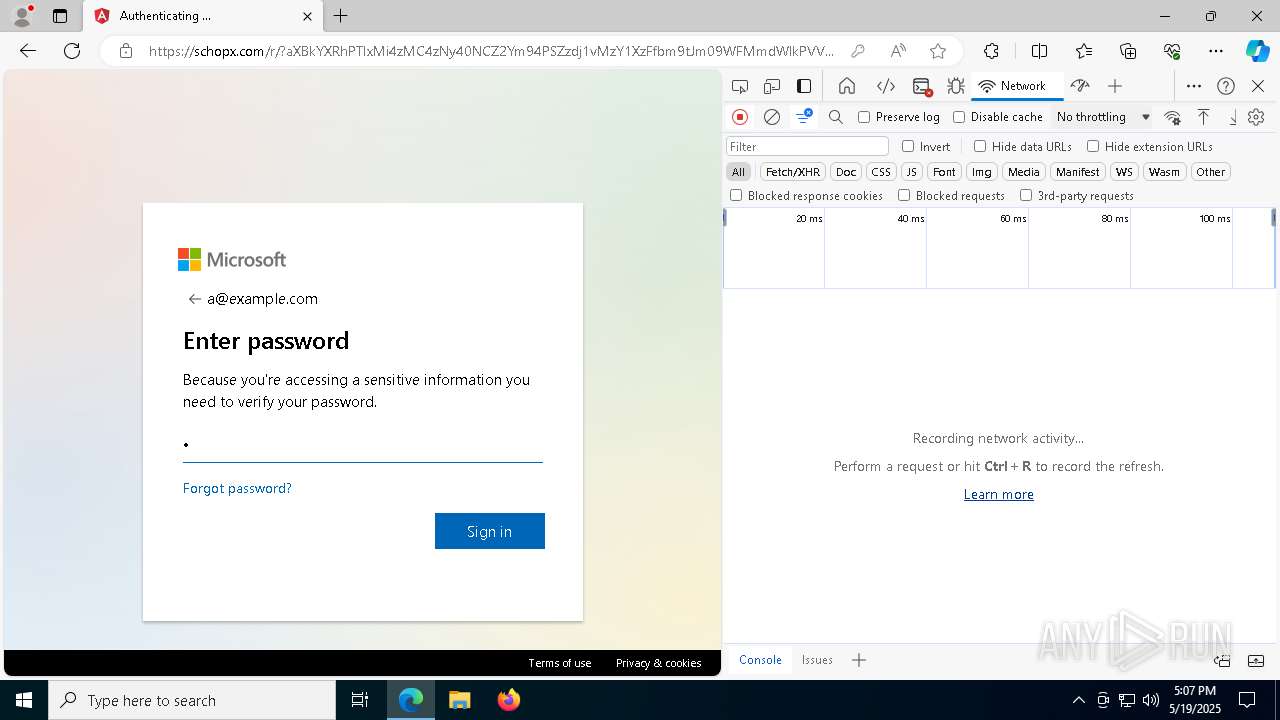The width and height of the screenshot is (1280, 720).
Task: Open the Console drawer tab
Action: [760, 660]
